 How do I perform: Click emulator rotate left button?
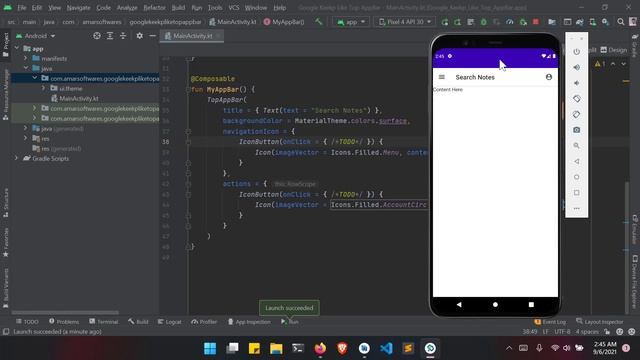point(576,99)
